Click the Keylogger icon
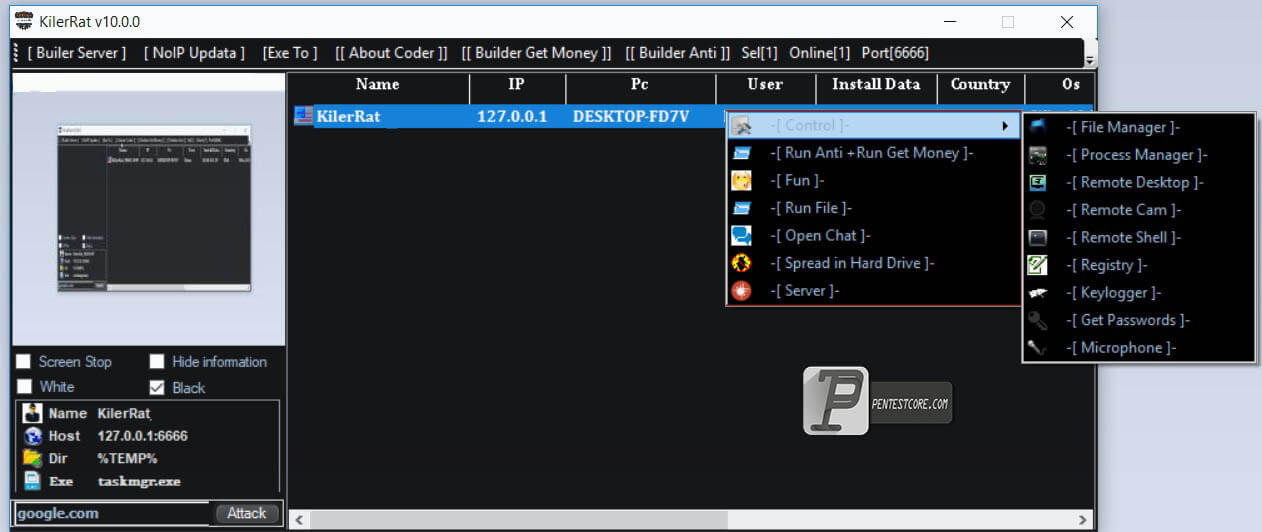 point(1038,293)
